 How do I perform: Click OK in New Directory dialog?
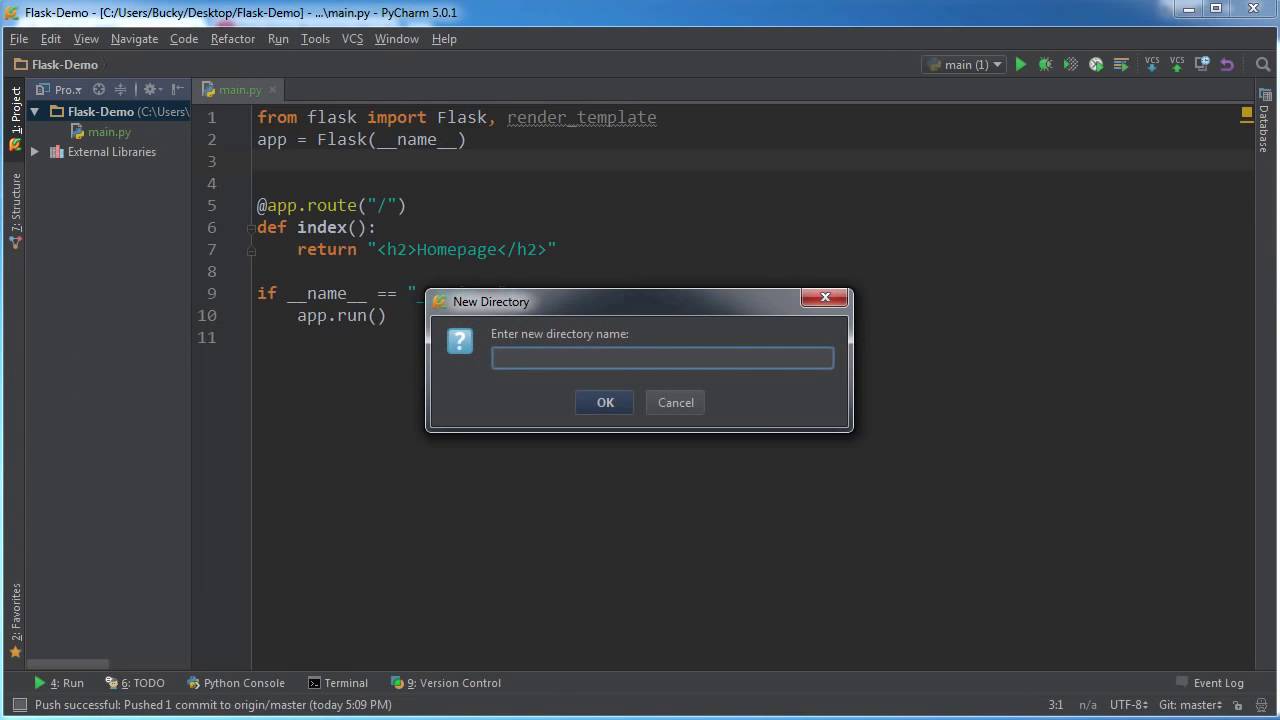coord(605,403)
